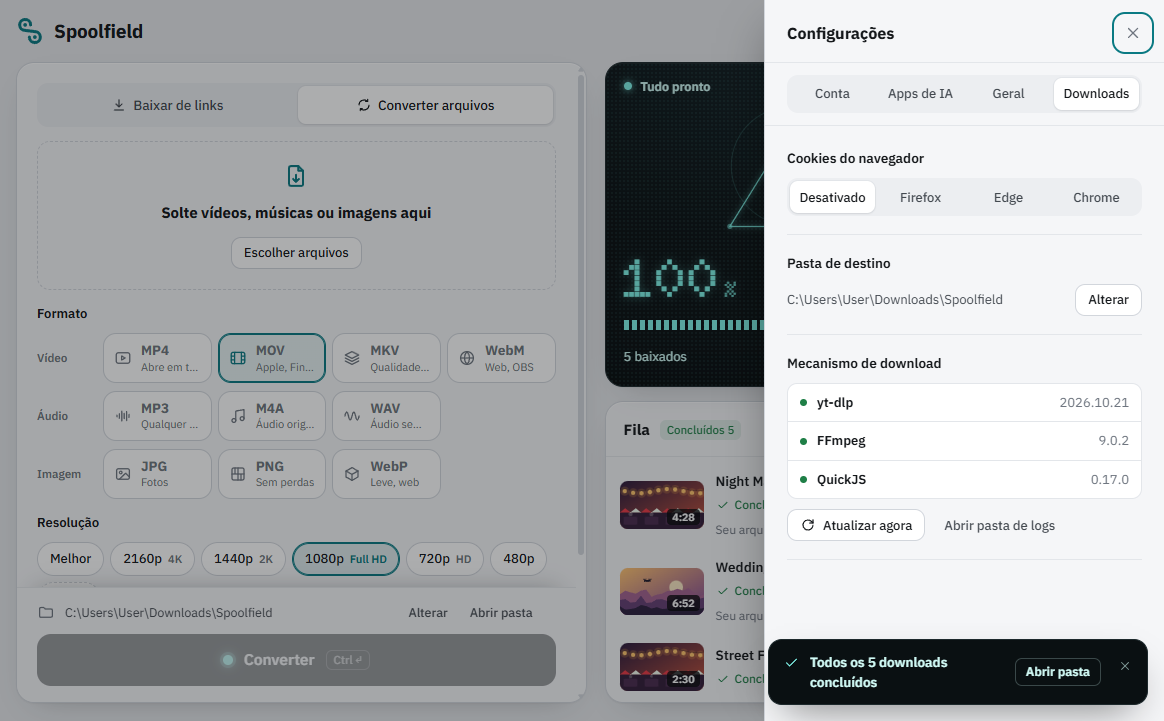Click the Escolher arquivos button

click(296, 253)
